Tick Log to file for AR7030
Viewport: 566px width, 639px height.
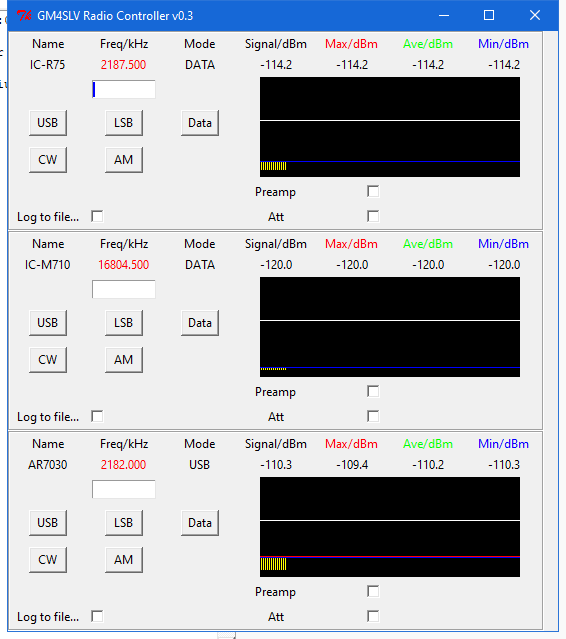point(97,617)
